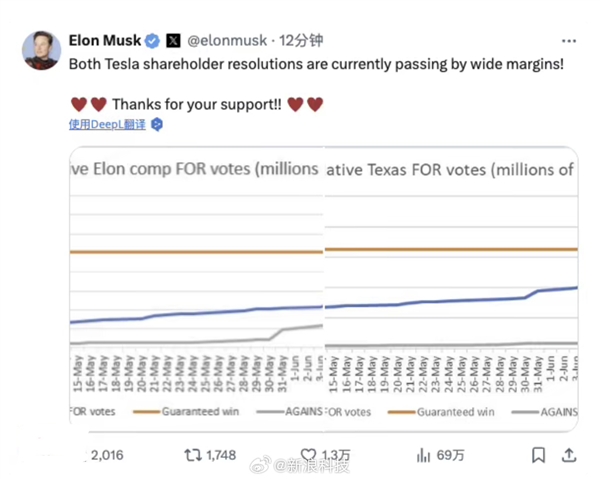Repost the tweet via retweet icon
The image size is (600, 479).
192,455
